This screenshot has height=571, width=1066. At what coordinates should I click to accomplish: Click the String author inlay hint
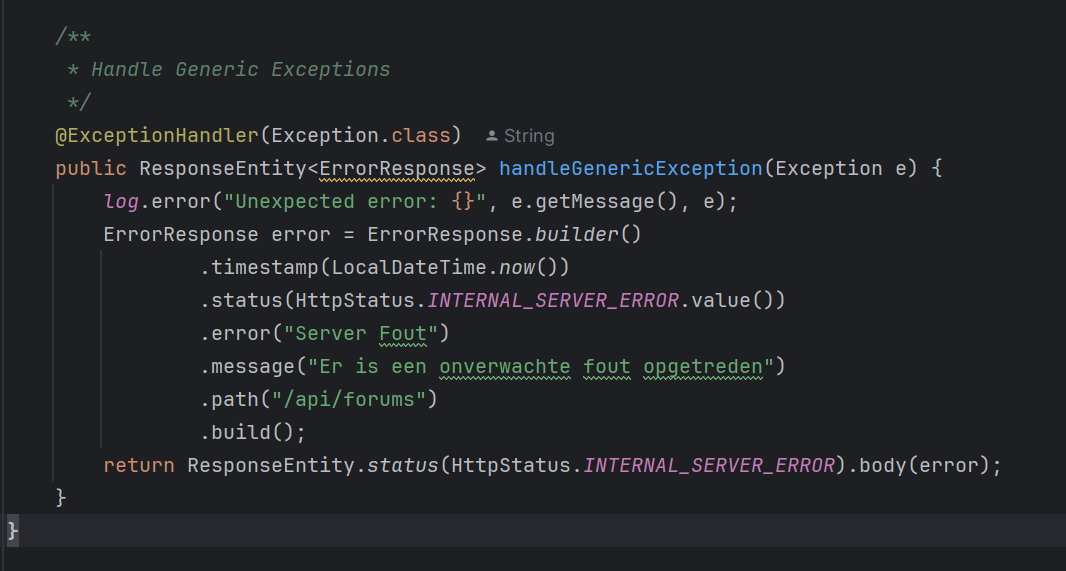pyautogui.click(x=528, y=136)
